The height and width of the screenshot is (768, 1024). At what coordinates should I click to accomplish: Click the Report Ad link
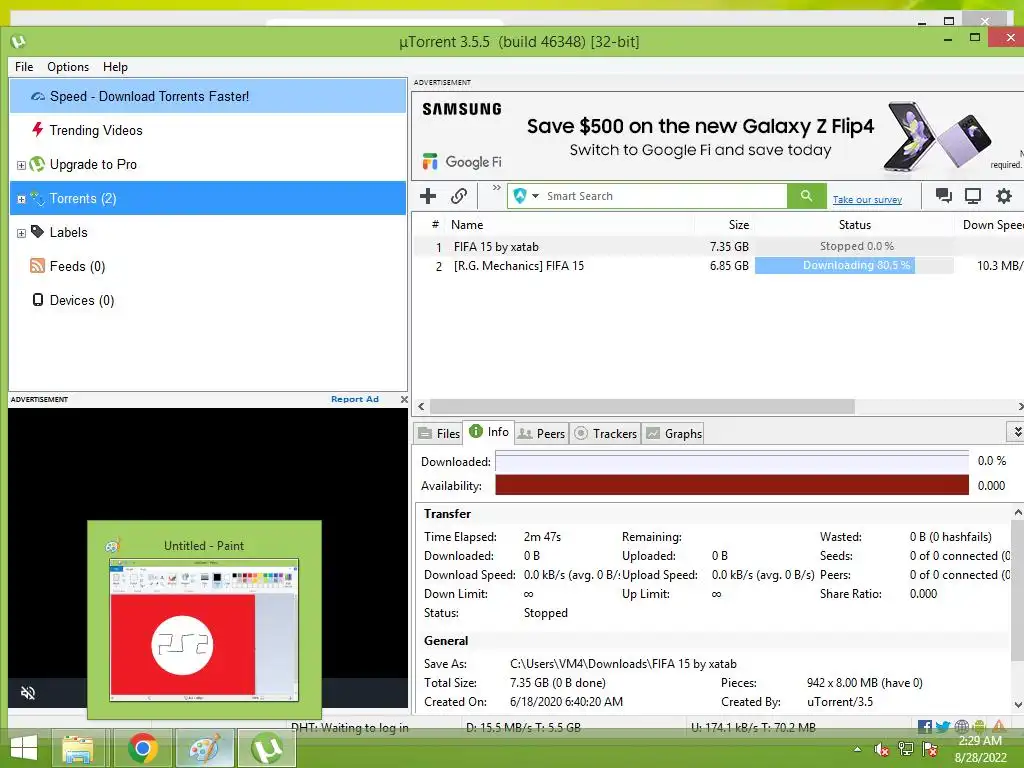[355, 399]
